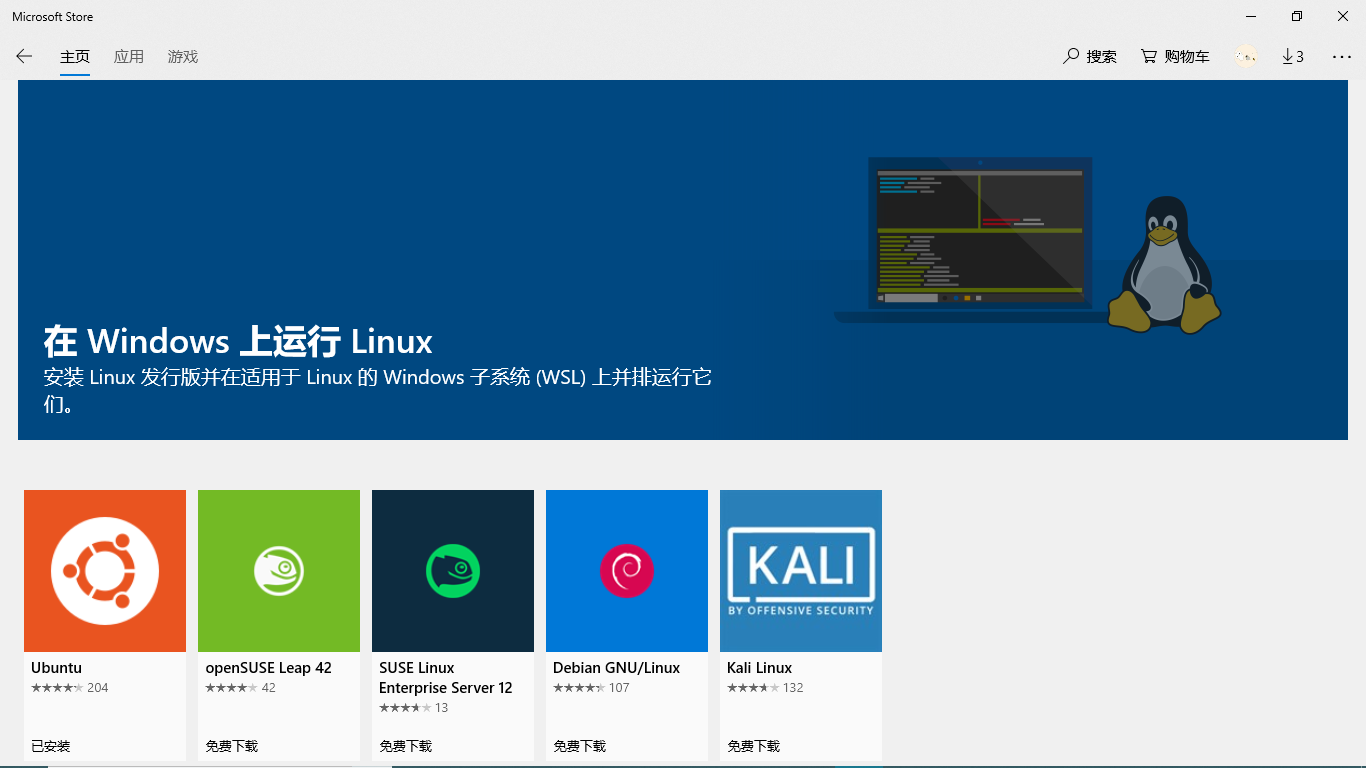Open the 购物车 shopping cart
Image resolution: width=1366 pixels, height=768 pixels.
[x=1175, y=57]
